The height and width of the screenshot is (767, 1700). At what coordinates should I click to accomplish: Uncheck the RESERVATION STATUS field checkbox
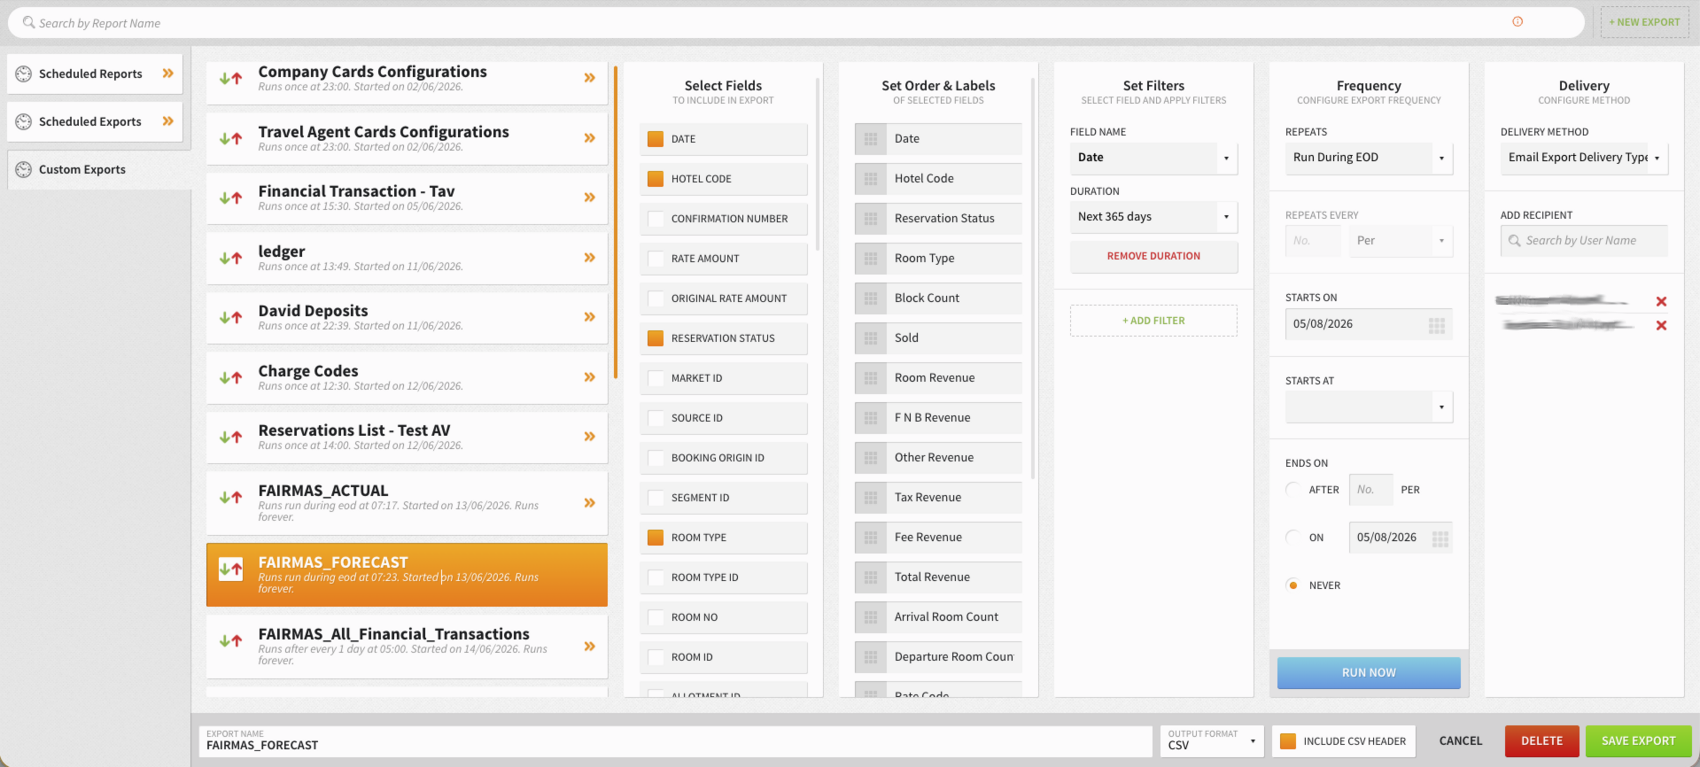coord(656,338)
